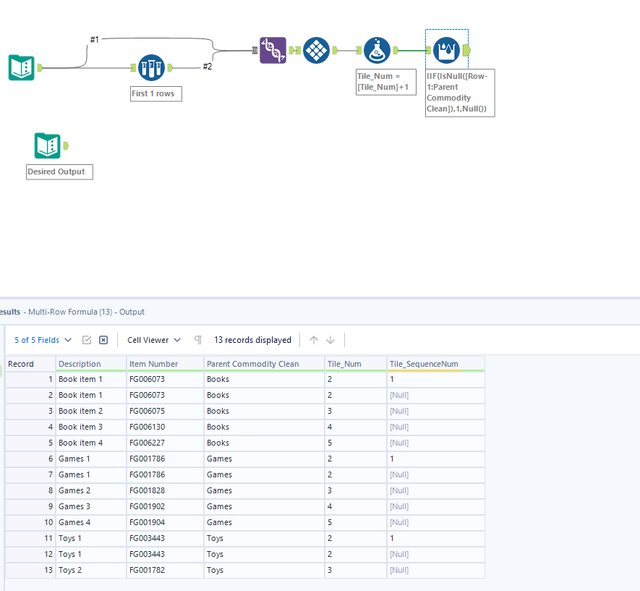Click the Results Multi-Row Formula Output title
The width and height of the screenshot is (640, 591).
[72, 312]
